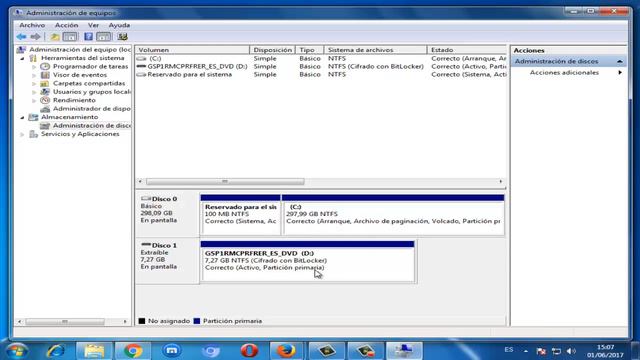
Task: Open Acciones adicionales submenu arrow
Action: click(620, 73)
